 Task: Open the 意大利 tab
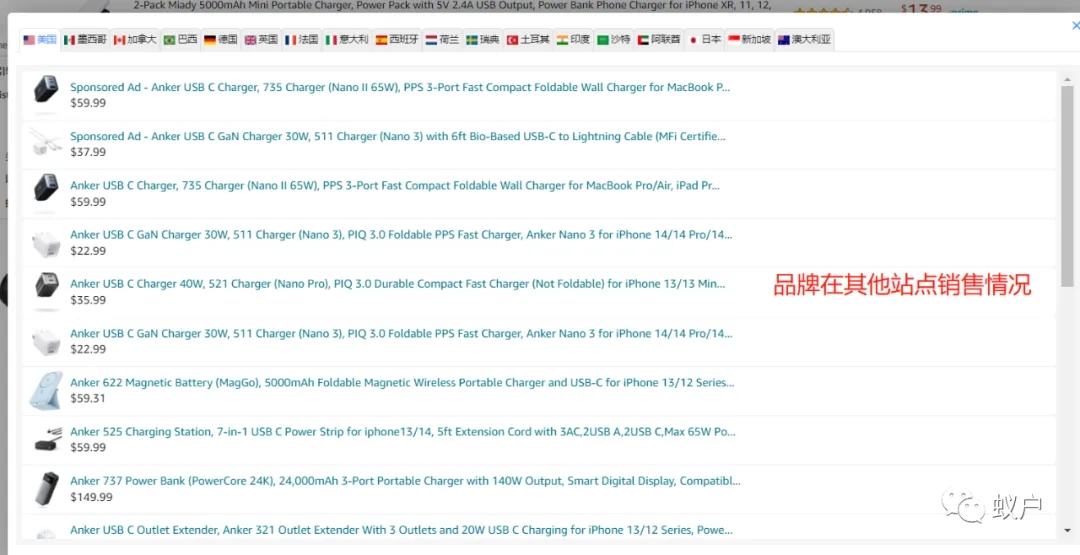347,40
